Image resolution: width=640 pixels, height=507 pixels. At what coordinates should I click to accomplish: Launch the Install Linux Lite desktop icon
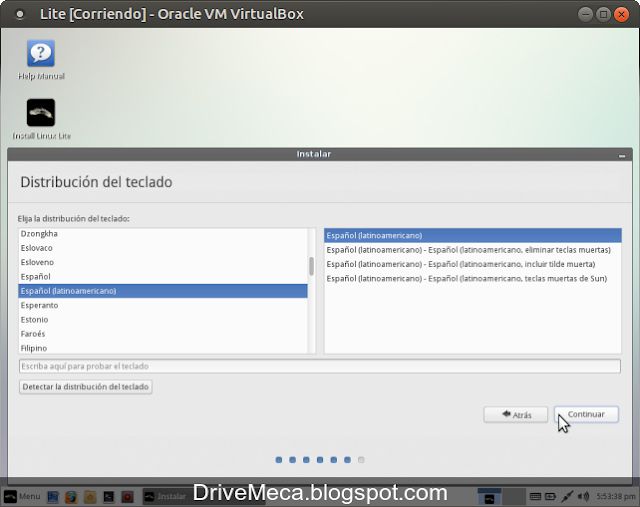pos(41,119)
